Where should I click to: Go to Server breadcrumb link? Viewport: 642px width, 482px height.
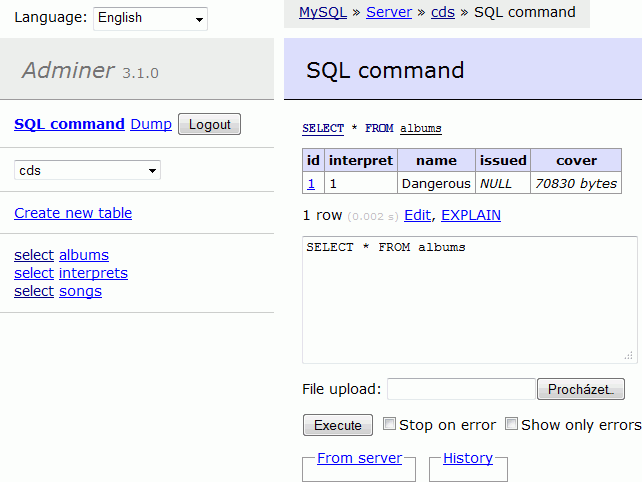tap(389, 12)
